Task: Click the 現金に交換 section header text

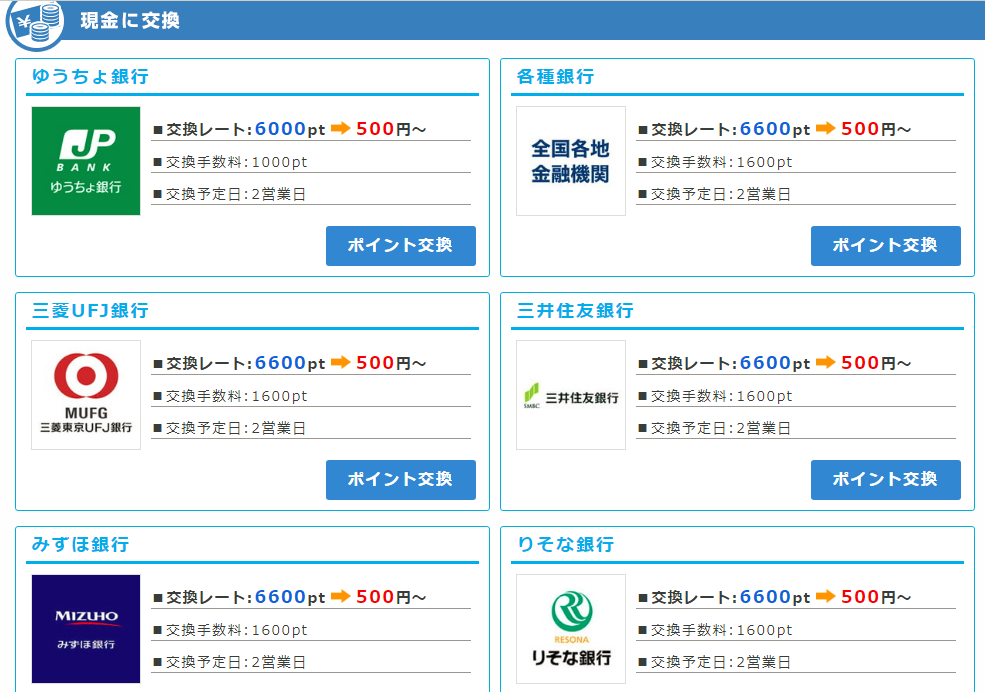Action: point(130,20)
